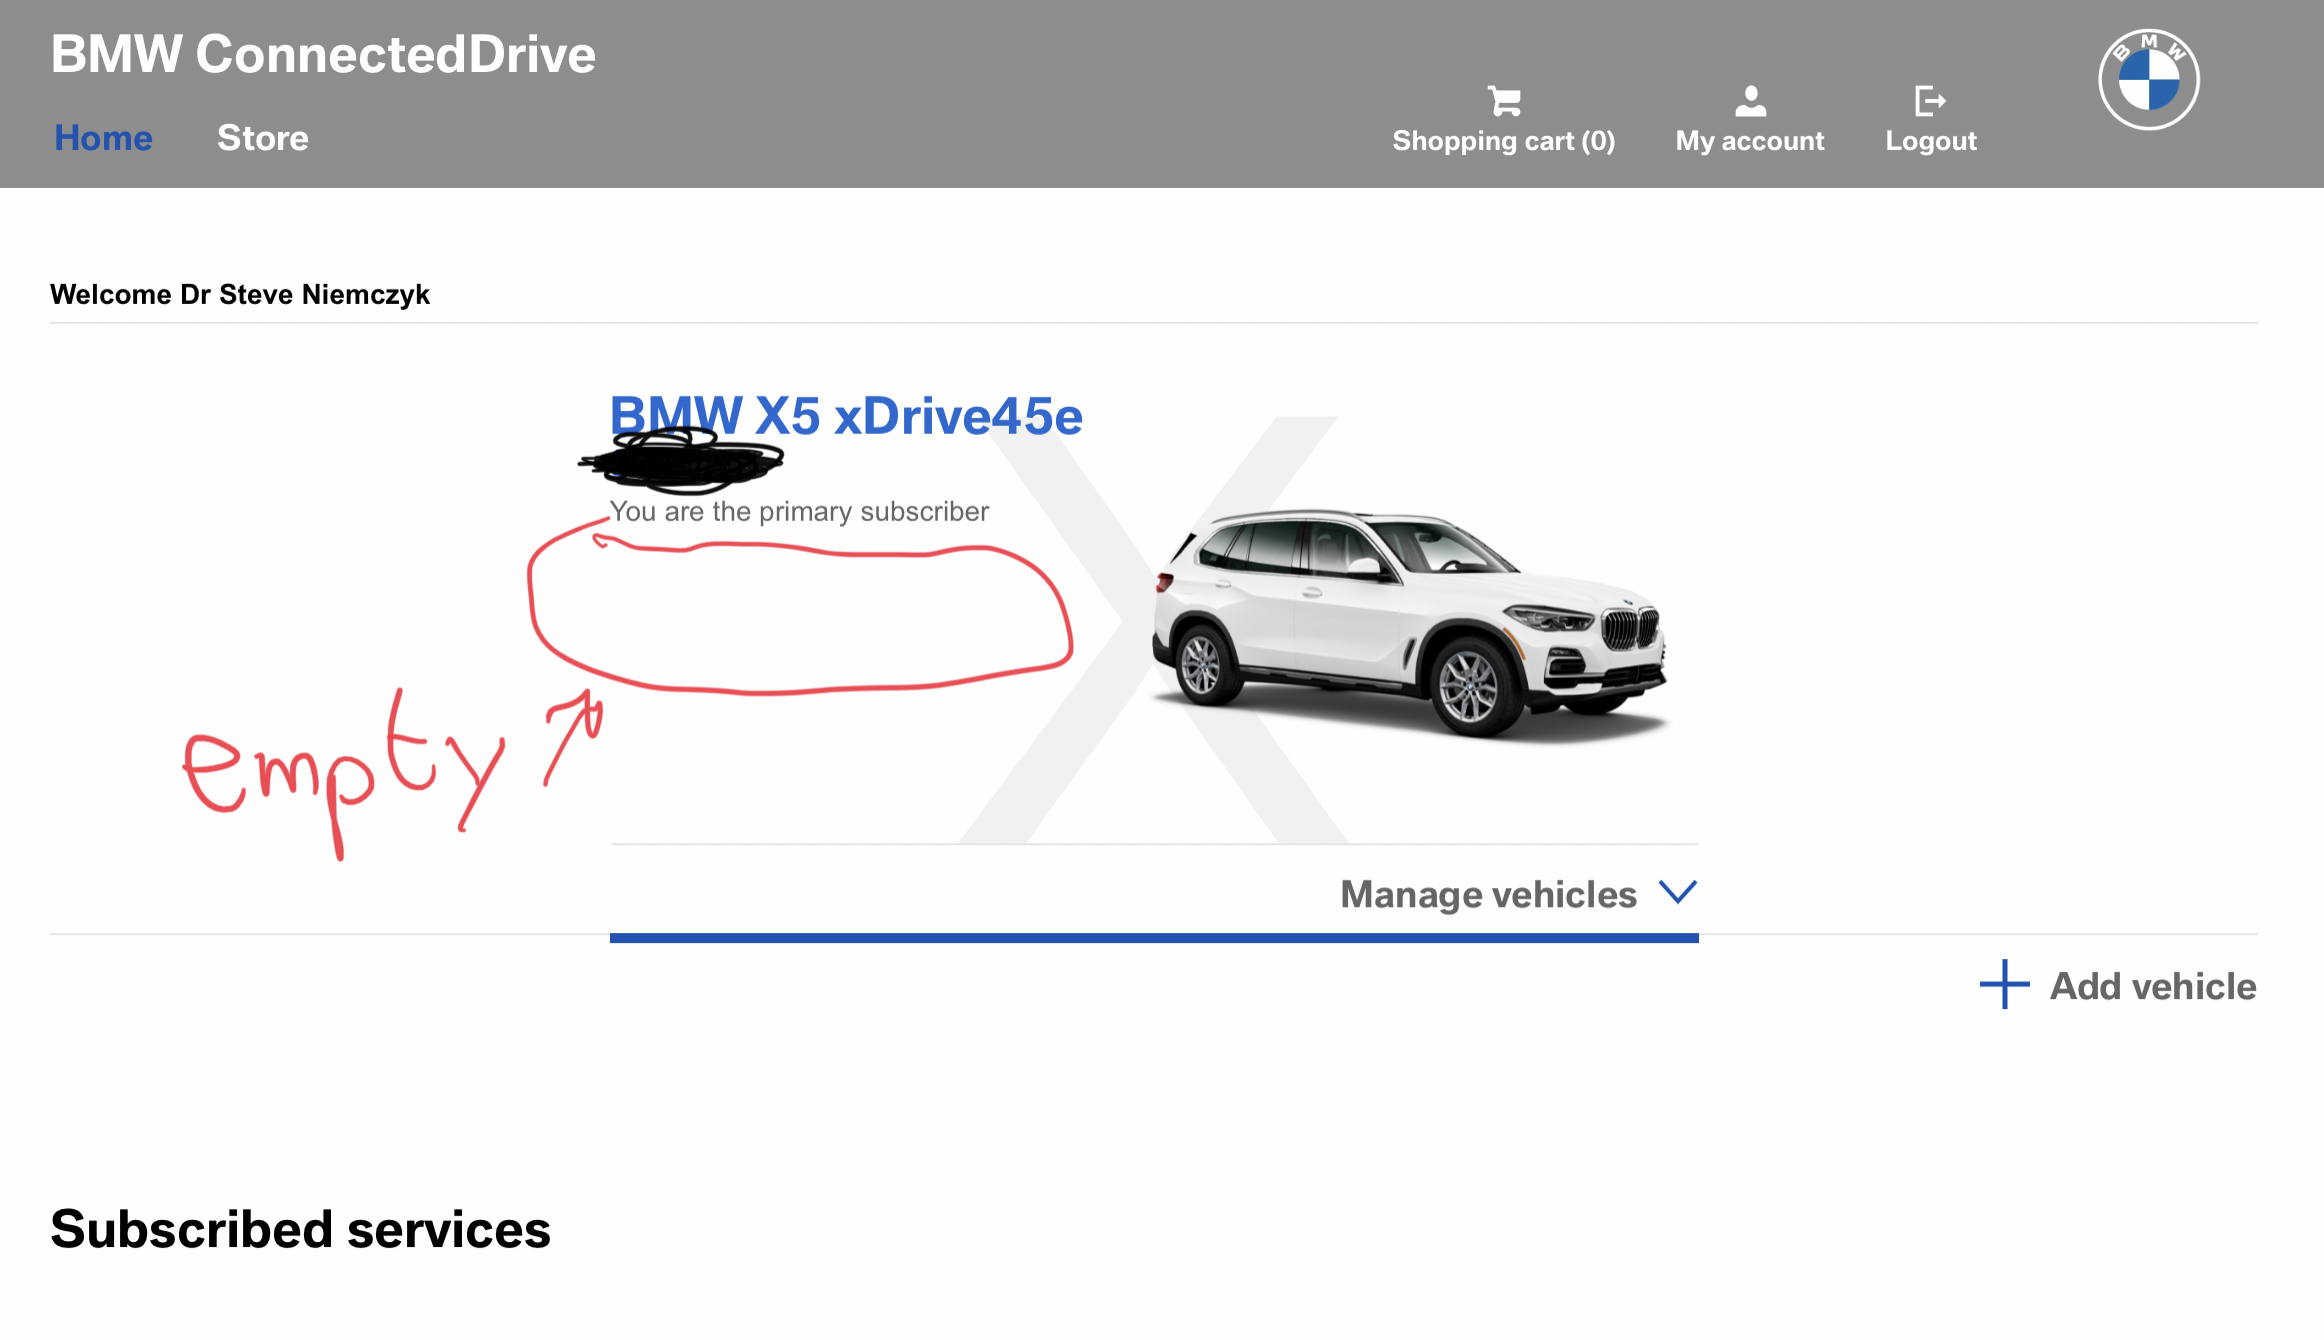
Task: Toggle the BMW X5 xDrive45e selection
Action: (846, 415)
